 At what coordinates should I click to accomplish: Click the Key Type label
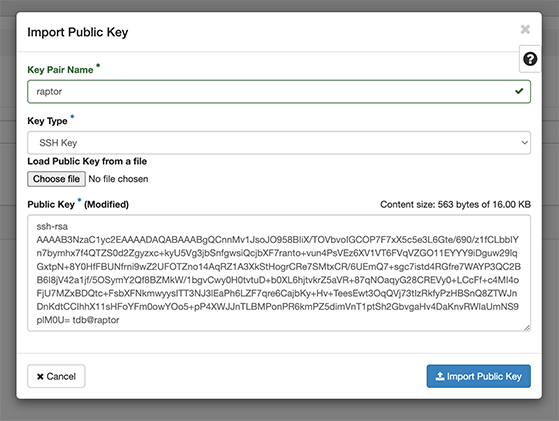tap(47, 121)
